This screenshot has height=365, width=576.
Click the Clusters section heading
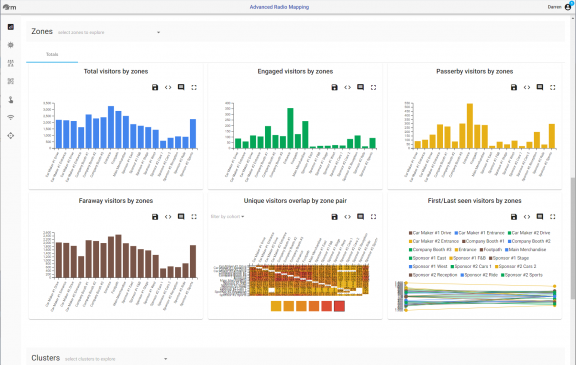click(46, 358)
